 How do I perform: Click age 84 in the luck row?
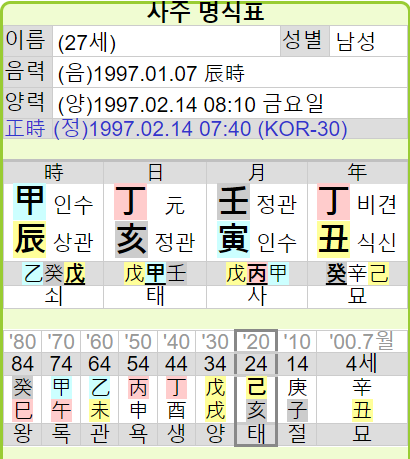(22, 364)
